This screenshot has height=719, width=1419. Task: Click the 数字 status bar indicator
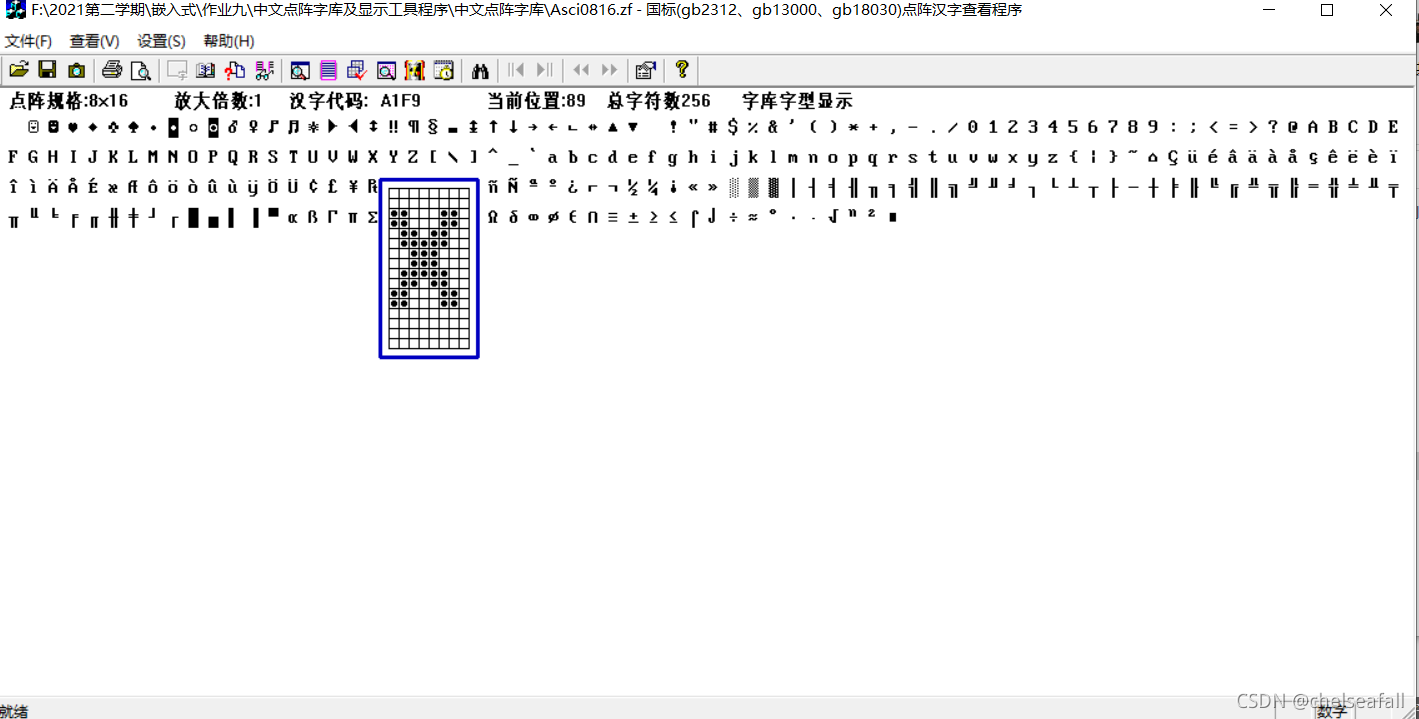coord(1331,710)
